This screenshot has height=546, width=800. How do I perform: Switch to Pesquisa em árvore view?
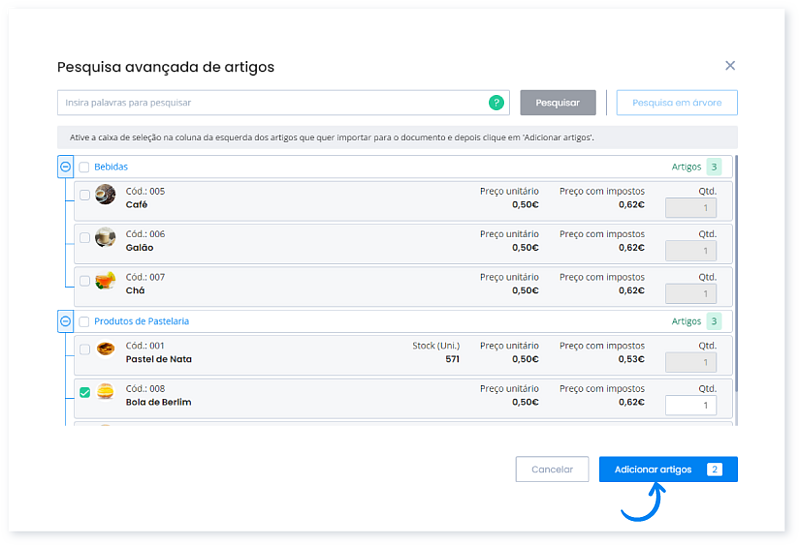677,102
